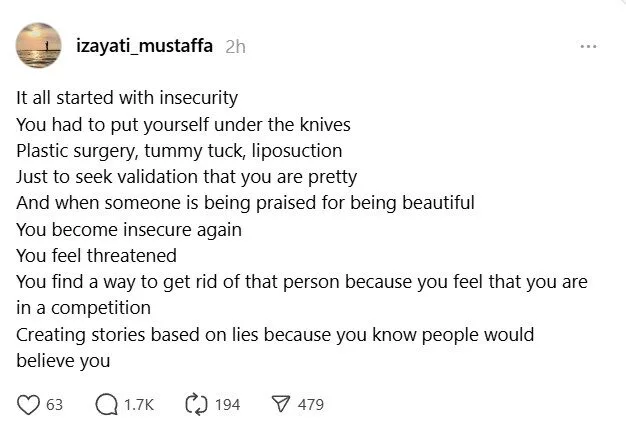View the 194 reposts count
The width and height of the screenshot is (626, 422).
(228, 405)
